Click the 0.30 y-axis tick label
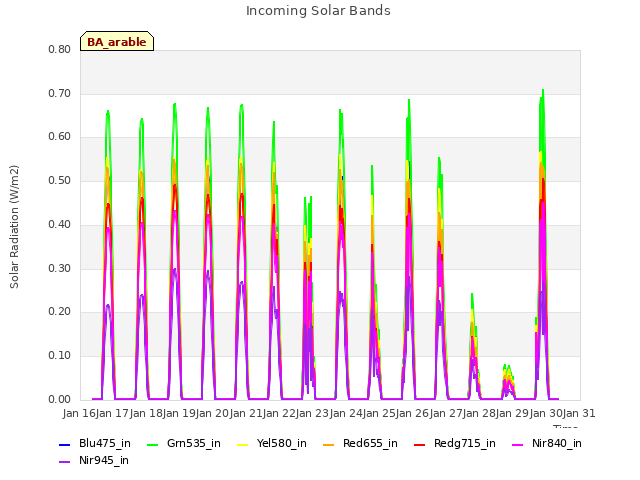This screenshot has height=480, width=640. pos(60,268)
